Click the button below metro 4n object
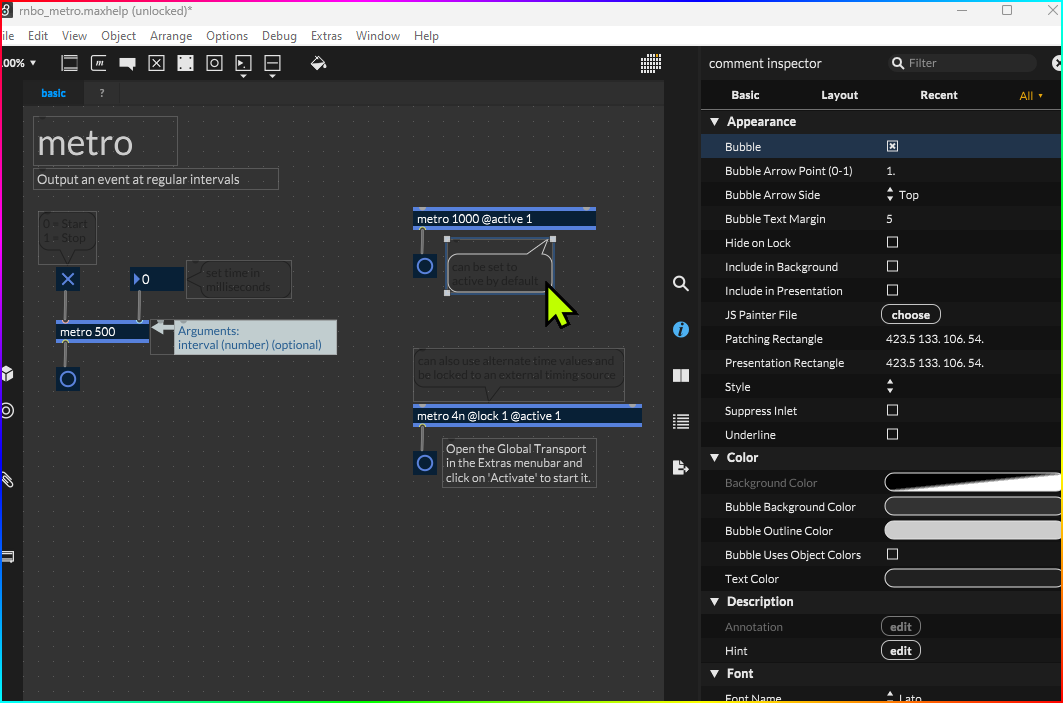Viewport: 1063px width, 703px height. click(x=425, y=463)
